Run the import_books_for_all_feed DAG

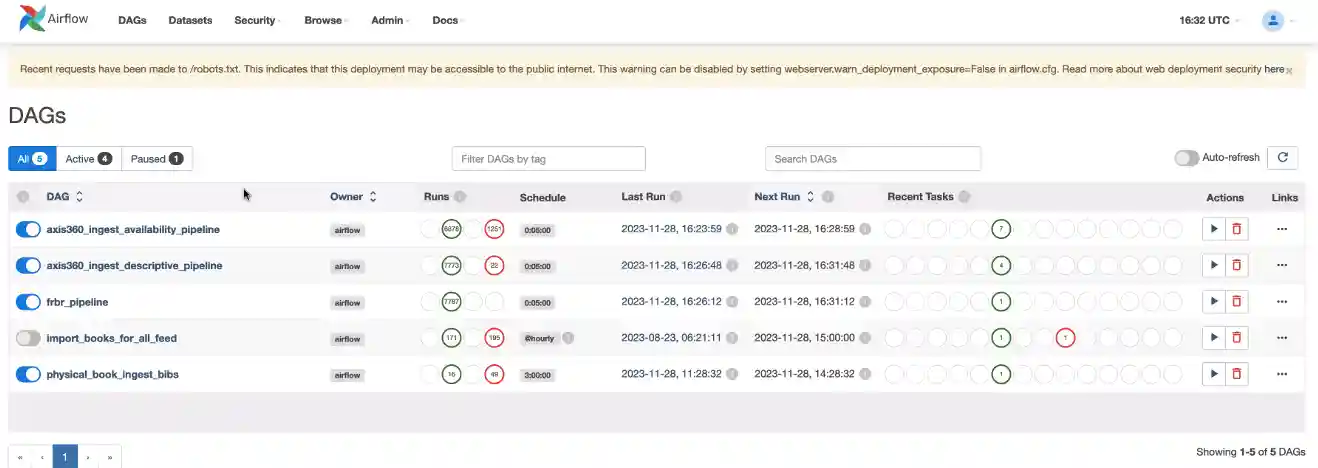point(1213,338)
